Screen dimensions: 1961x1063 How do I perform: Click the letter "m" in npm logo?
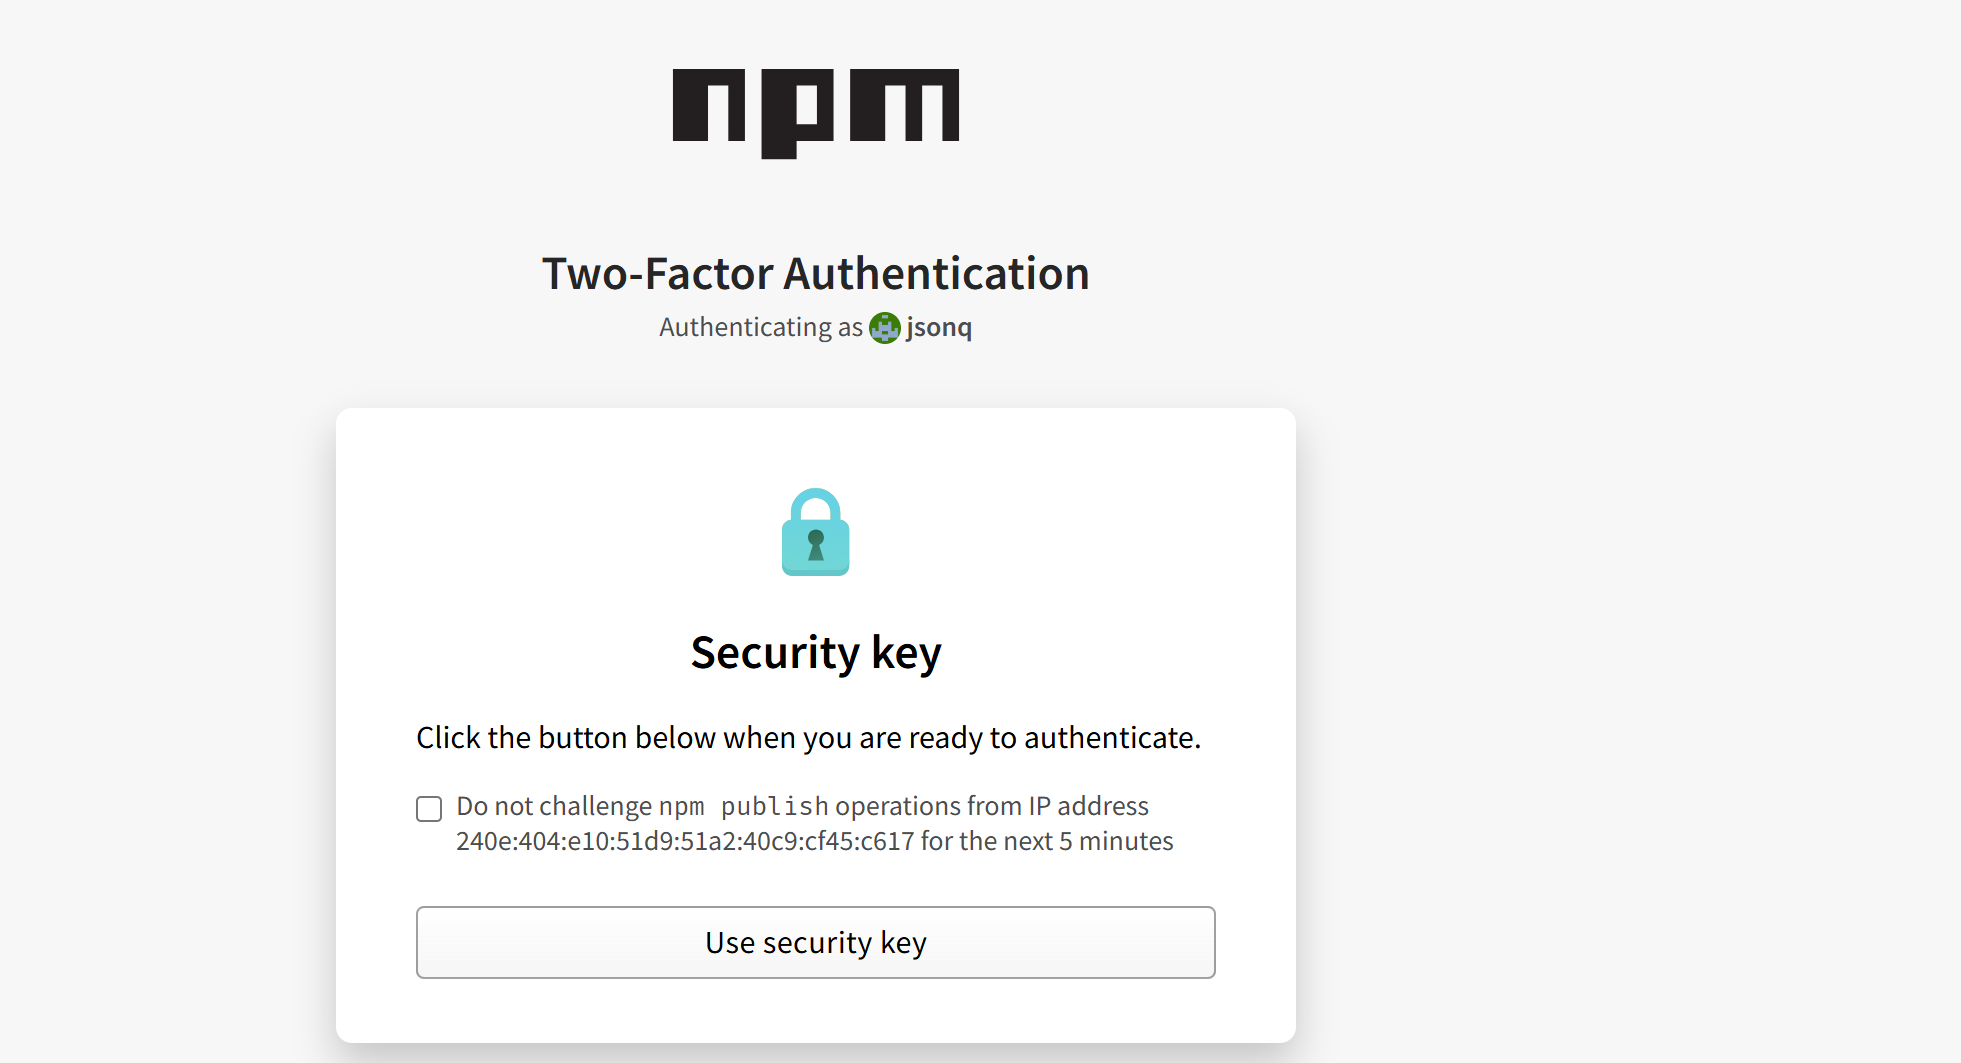[x=904, y=105]
